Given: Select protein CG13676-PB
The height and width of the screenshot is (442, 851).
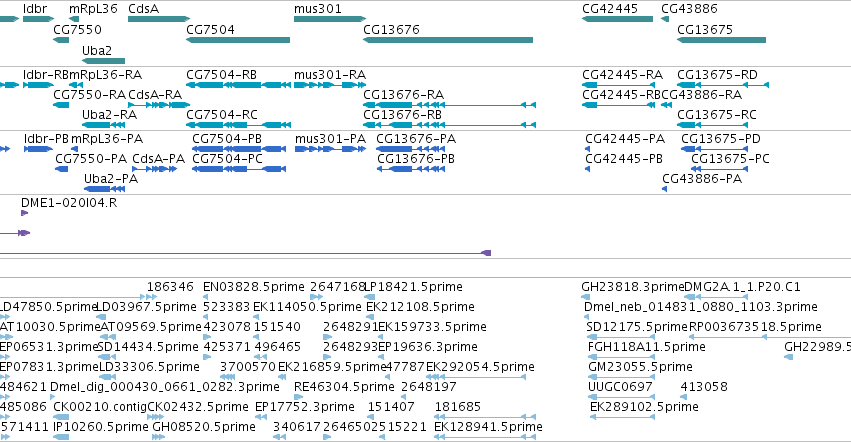Looking at the screenshot, I should click(x=411, y=169).
